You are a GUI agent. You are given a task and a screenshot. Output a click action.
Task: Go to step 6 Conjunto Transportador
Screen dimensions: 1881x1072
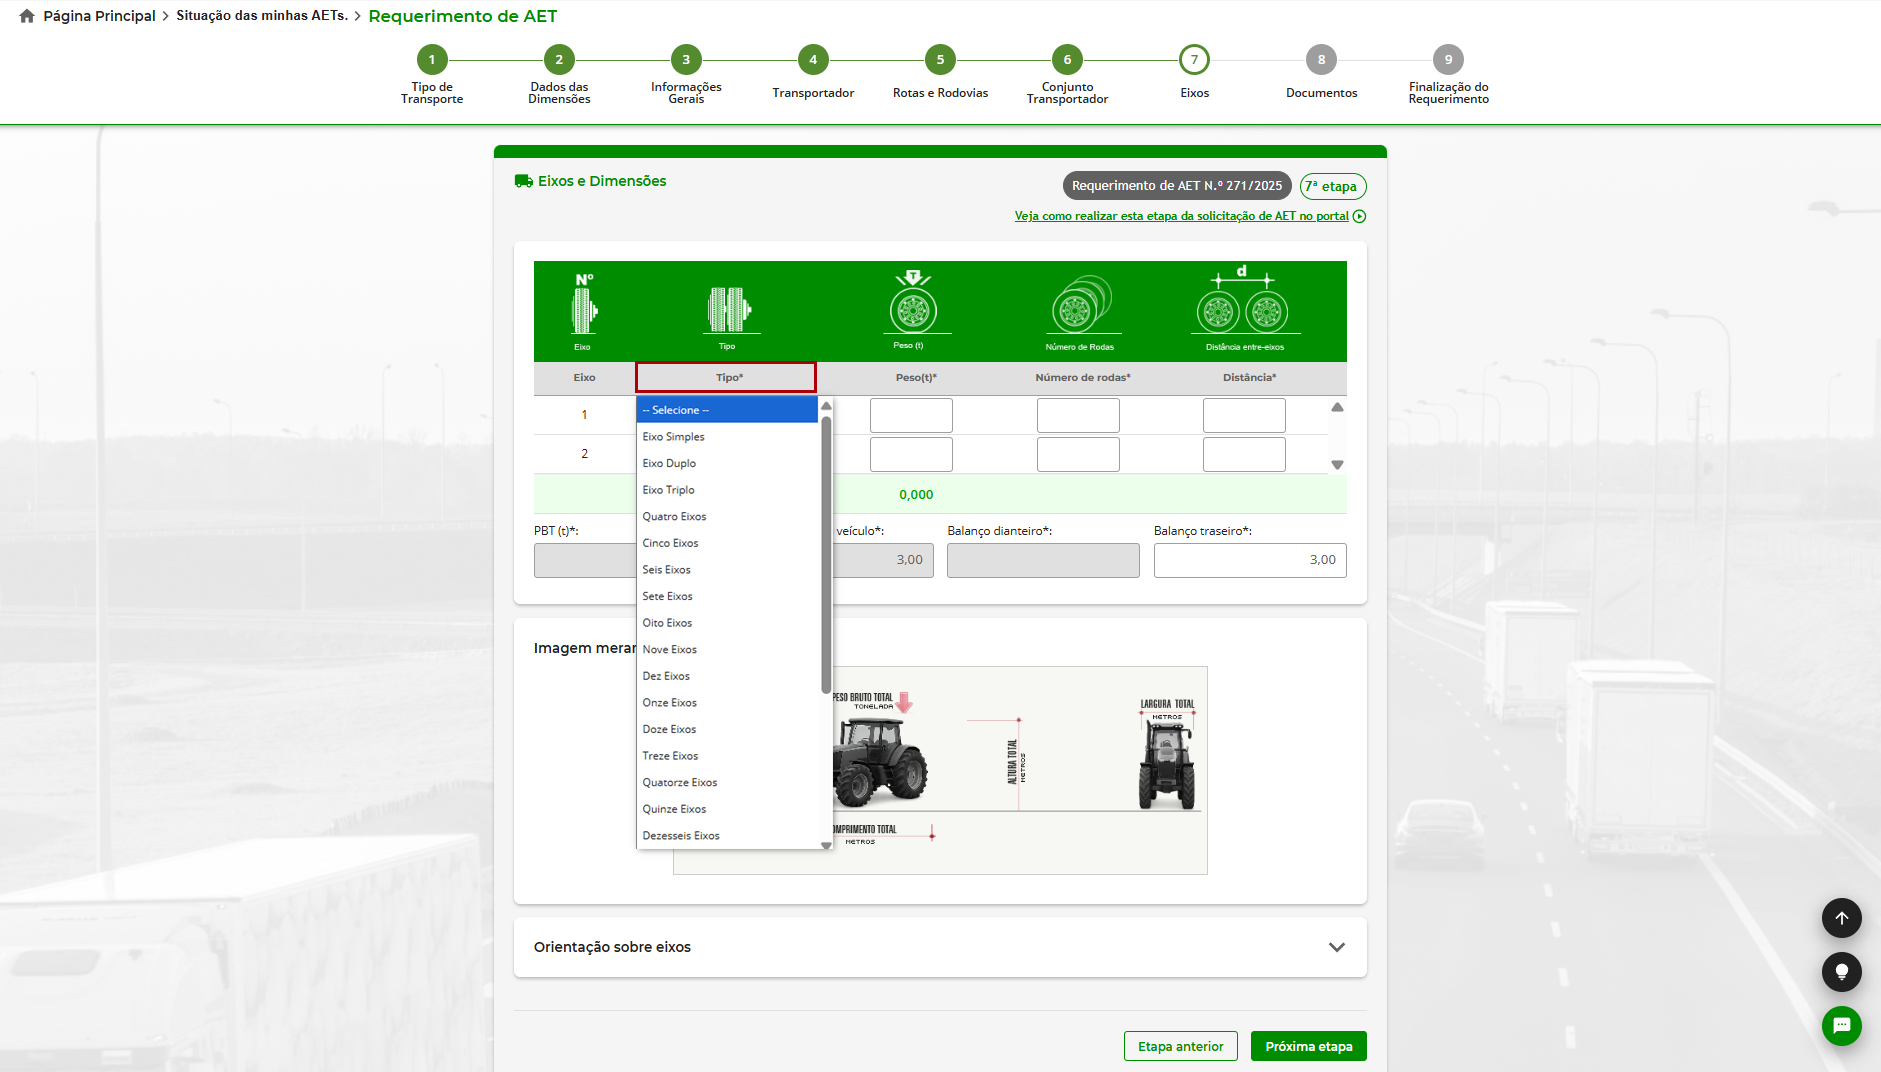click(1067, 60)
